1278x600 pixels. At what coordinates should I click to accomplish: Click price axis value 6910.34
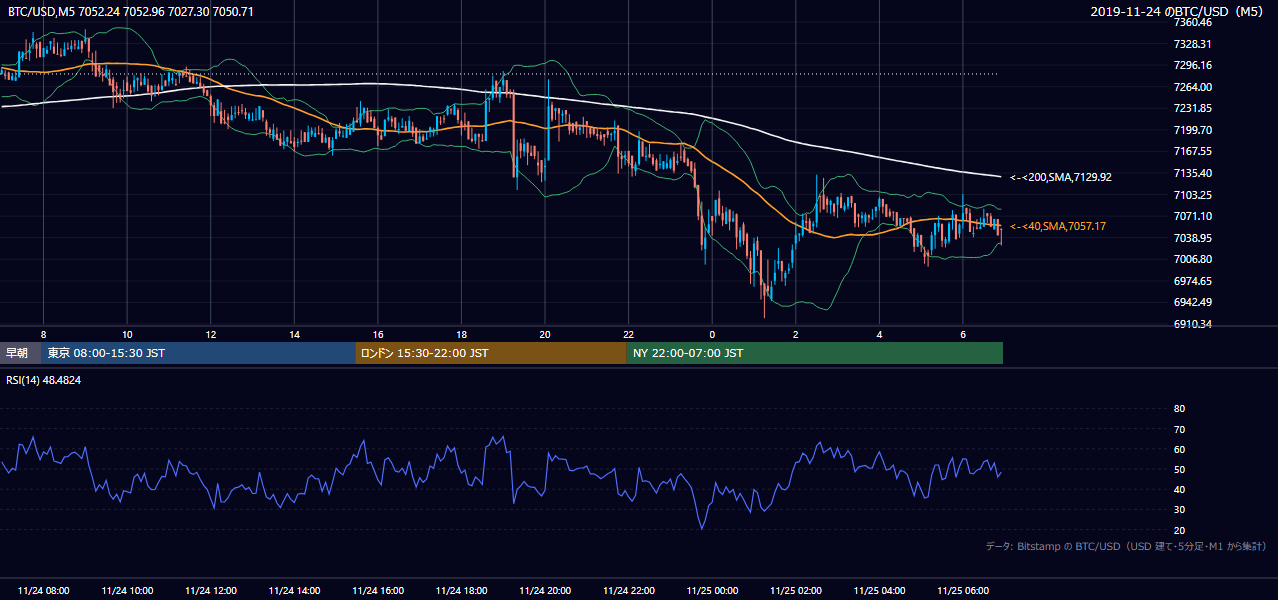[1192, 324]
